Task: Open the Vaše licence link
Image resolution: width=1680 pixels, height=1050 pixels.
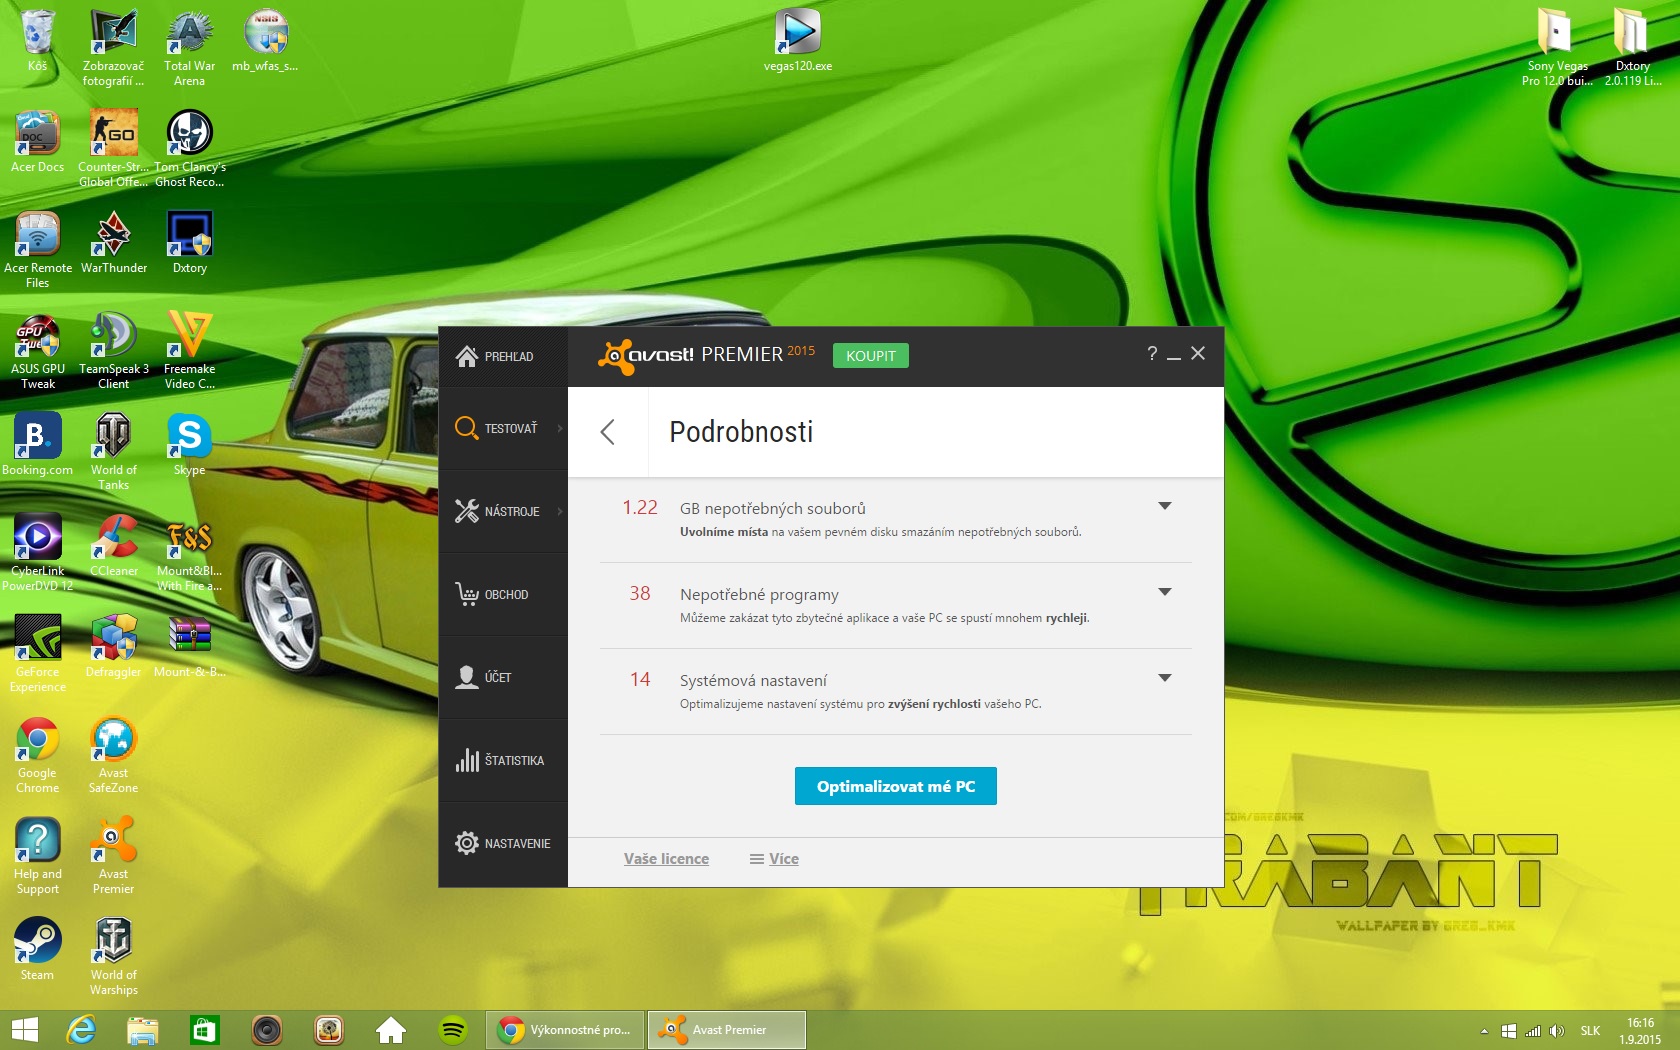Action: click(x=666, y=859)
